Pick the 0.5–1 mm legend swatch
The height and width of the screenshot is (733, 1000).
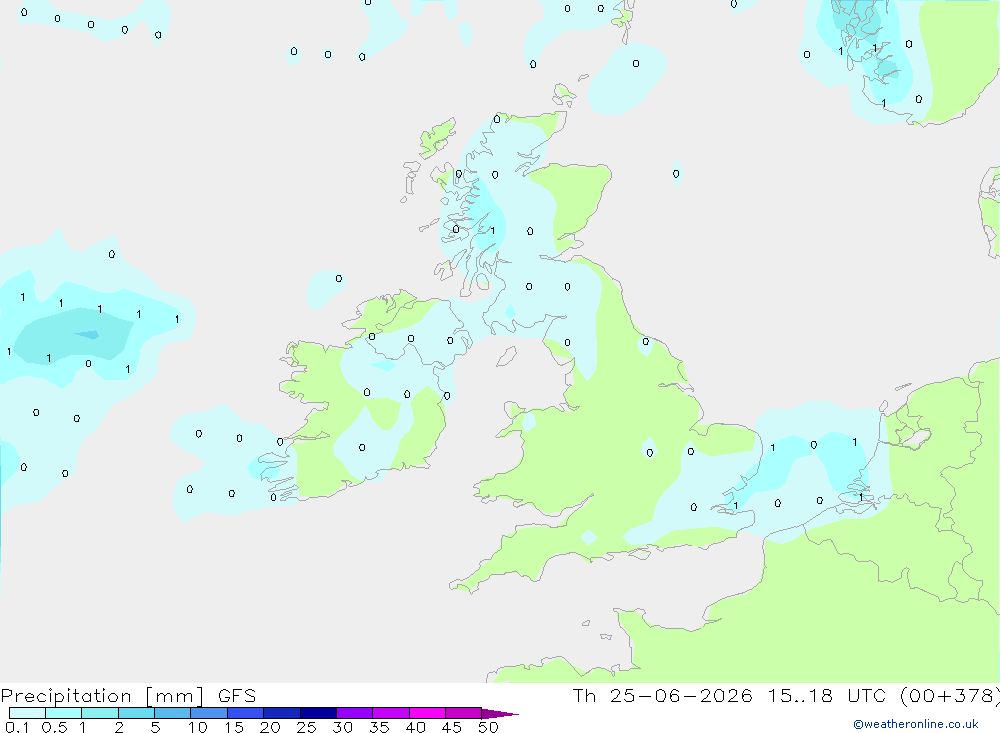pos(64,713)
